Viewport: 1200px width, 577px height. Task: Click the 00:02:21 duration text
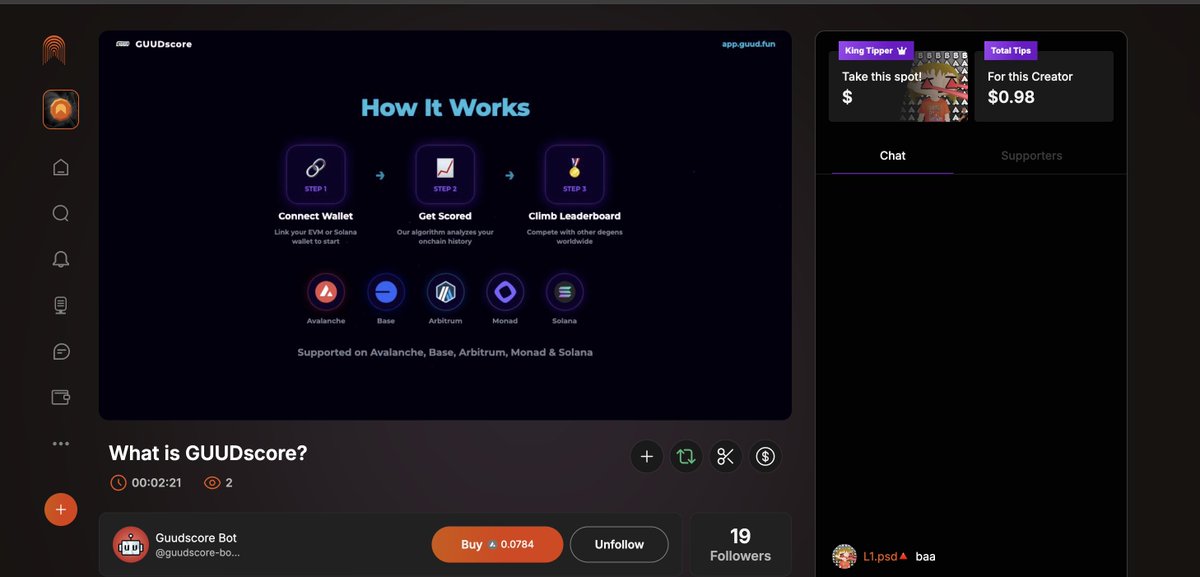click(156, 483)
